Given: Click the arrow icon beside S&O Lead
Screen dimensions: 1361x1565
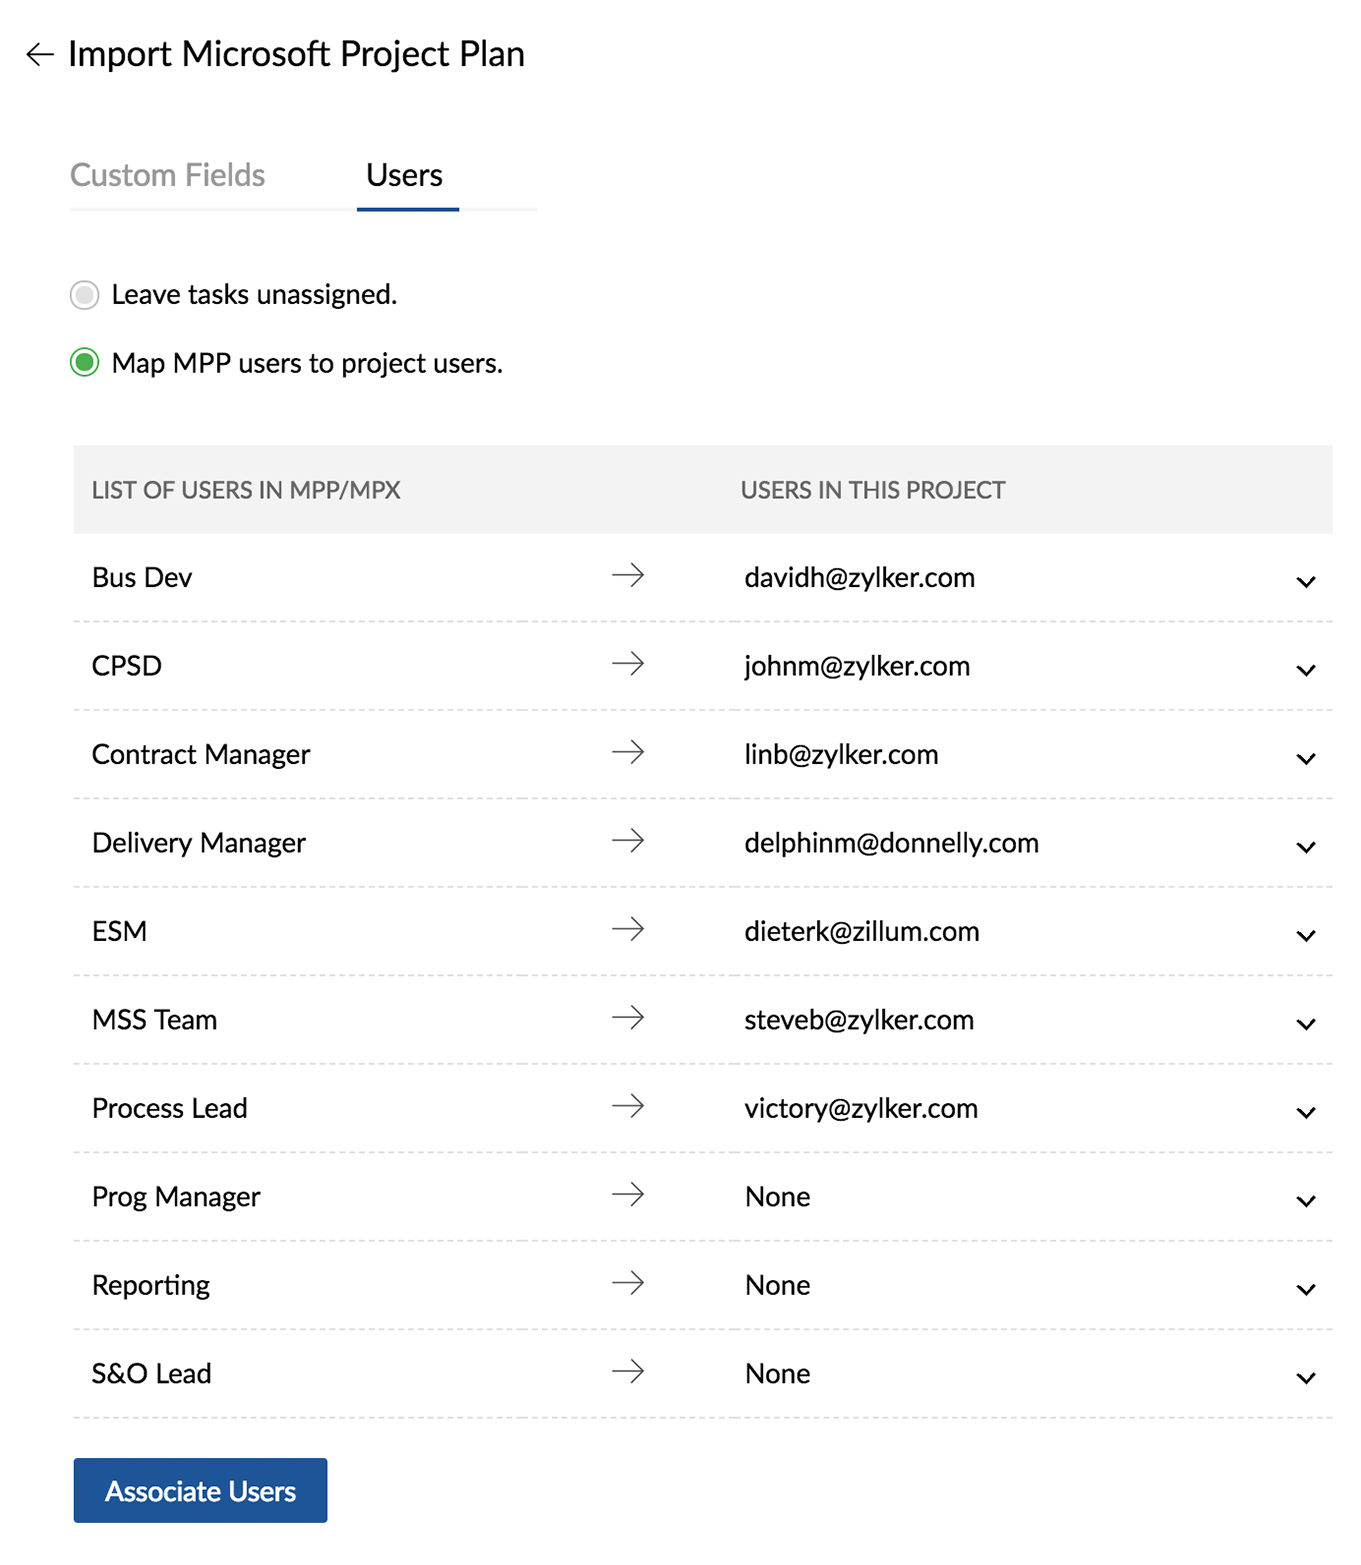Looking at the screenshot, I should (x=628, y=1371).
